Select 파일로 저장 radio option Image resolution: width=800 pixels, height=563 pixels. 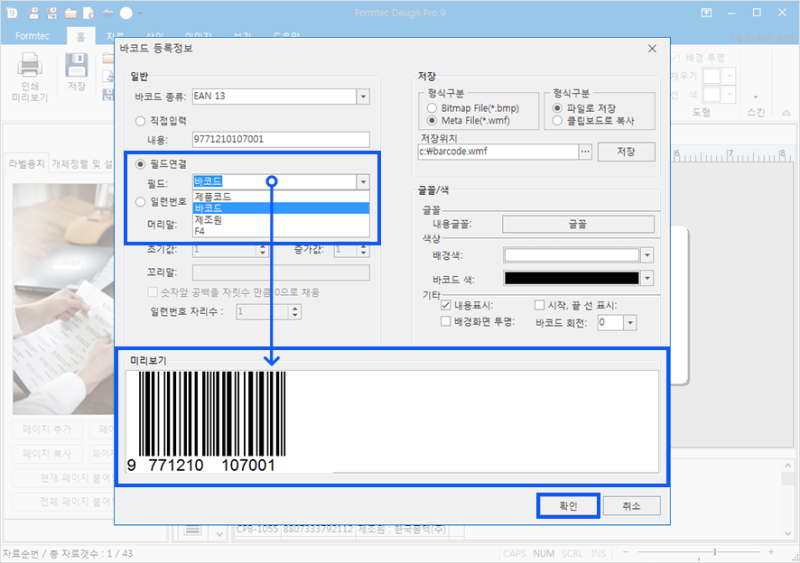pos(557,108)
